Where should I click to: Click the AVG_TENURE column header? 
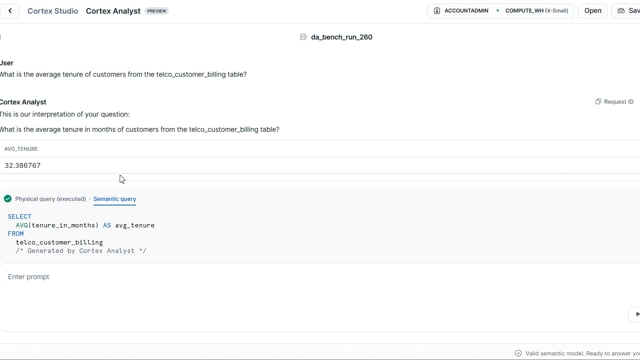tap(21, 149)
